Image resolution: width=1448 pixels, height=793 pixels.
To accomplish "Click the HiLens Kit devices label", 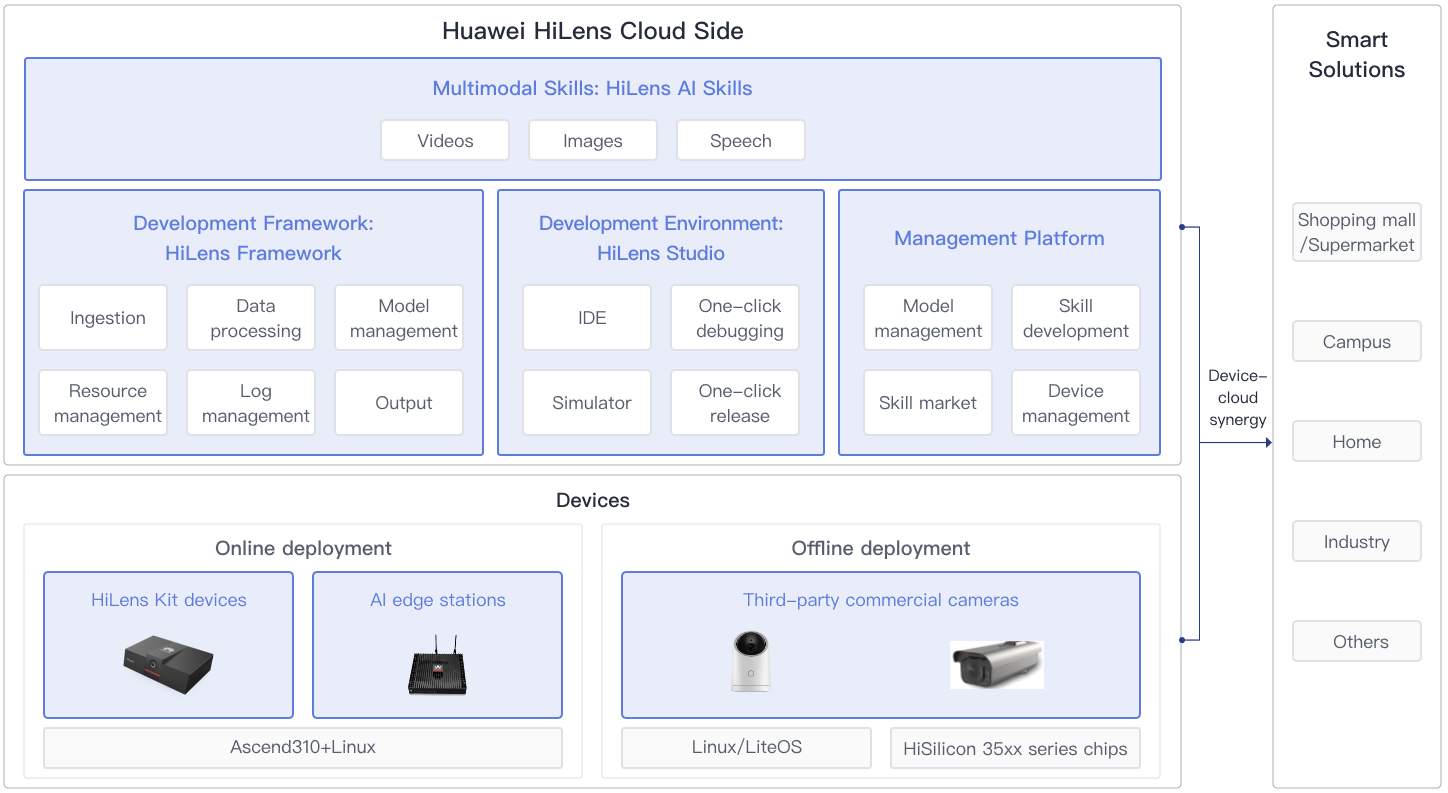I will pos(169,600).
